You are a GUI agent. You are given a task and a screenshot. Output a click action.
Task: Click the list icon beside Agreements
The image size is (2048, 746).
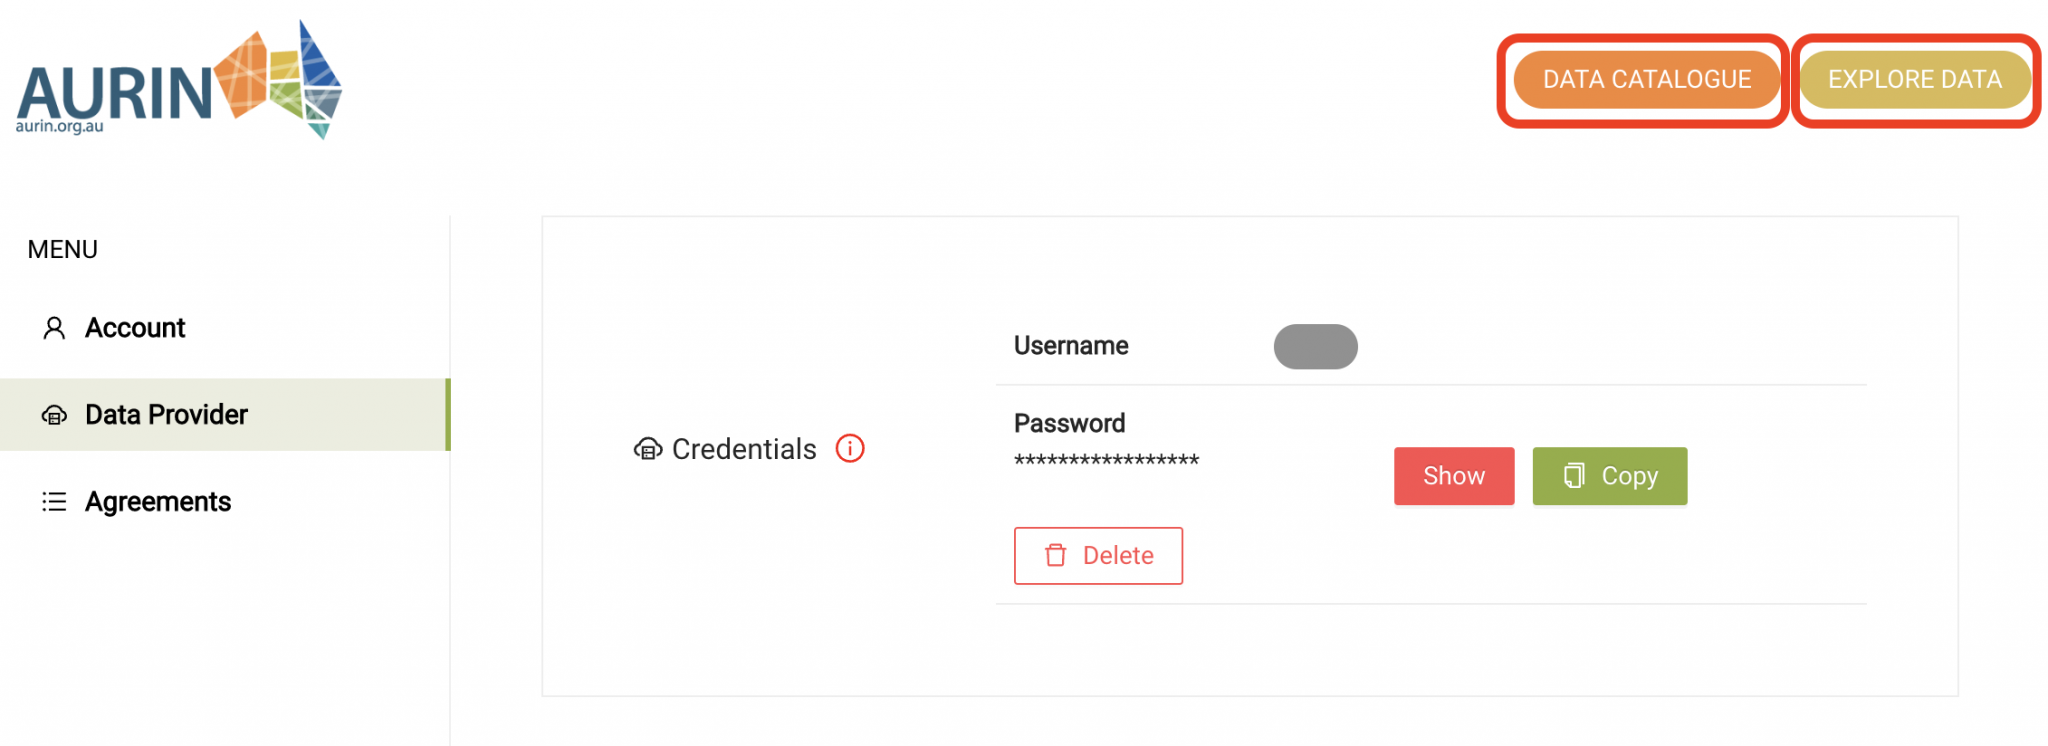pyautogui.click(x=54, y=502)
